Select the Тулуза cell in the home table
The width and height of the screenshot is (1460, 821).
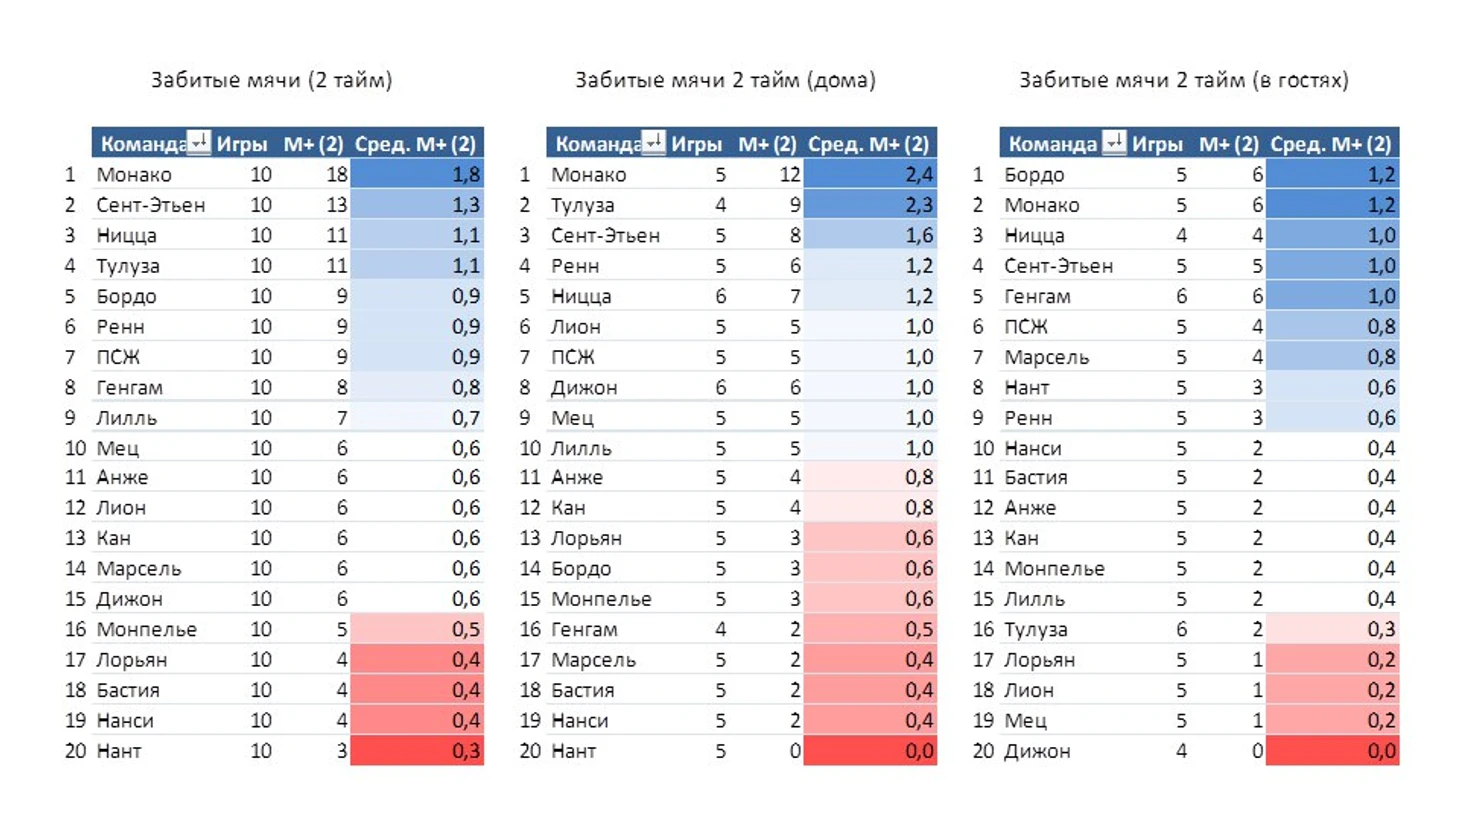(582, 205)
